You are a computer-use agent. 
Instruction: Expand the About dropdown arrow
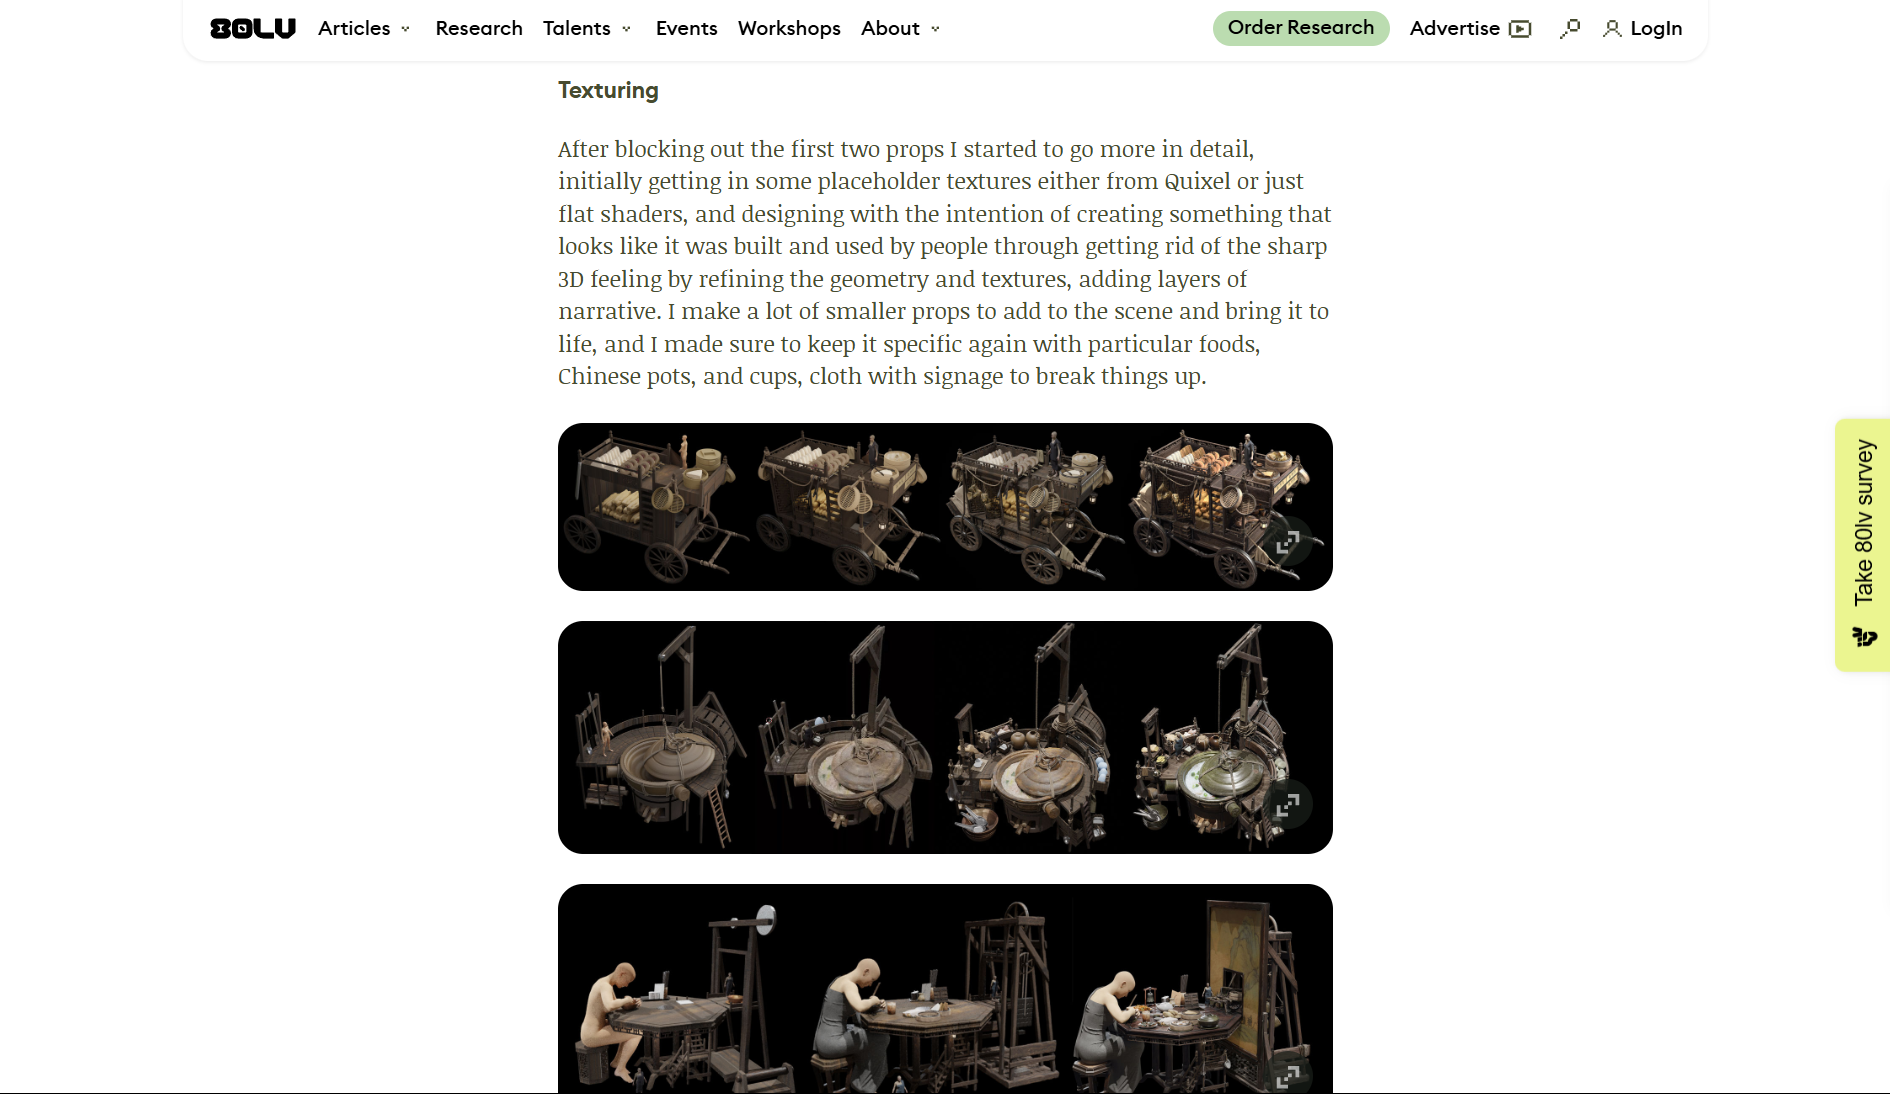(x=935, y=29)
